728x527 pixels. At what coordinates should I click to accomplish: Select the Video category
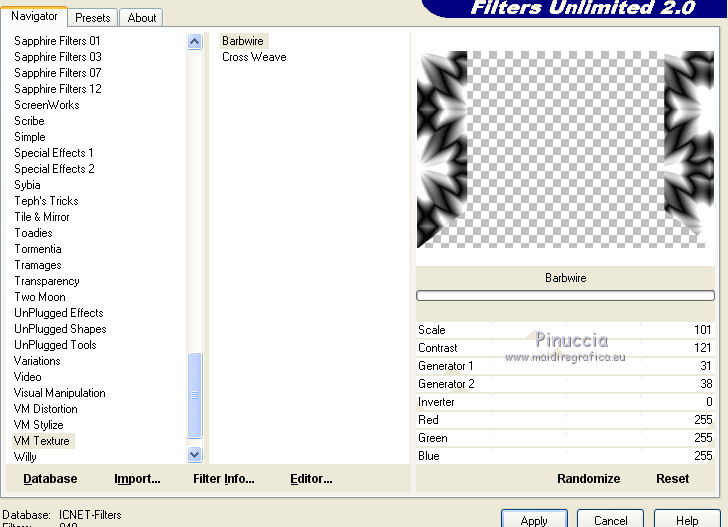pyautogui.click(x=27, y=377)
